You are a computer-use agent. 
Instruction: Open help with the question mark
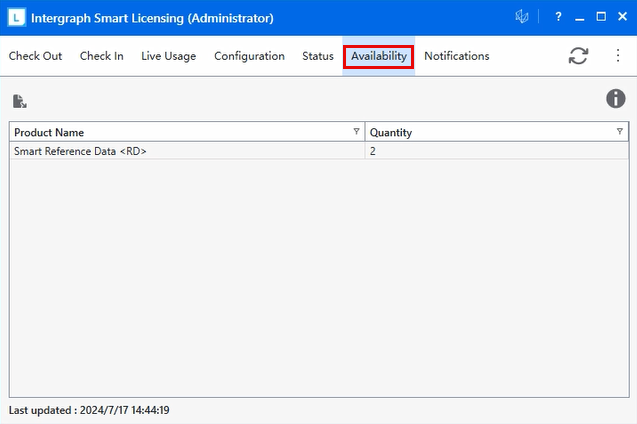(557, 17)
